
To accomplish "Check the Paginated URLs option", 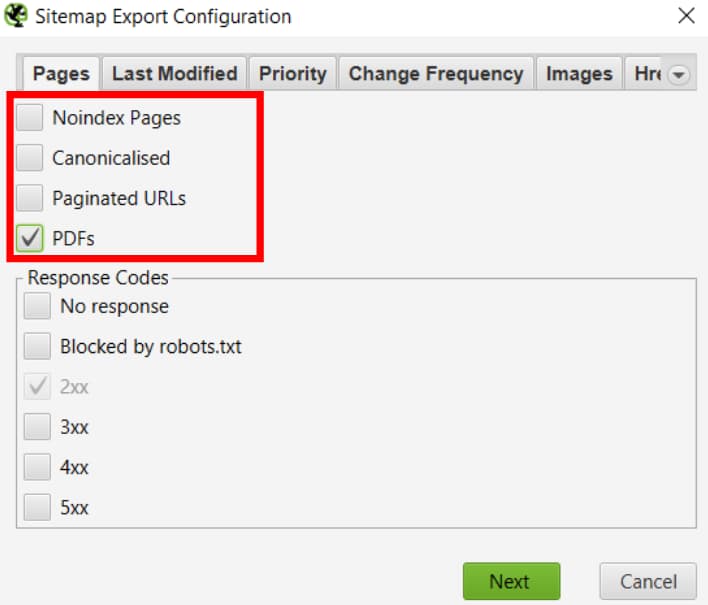I will click(x=30, y=198).
